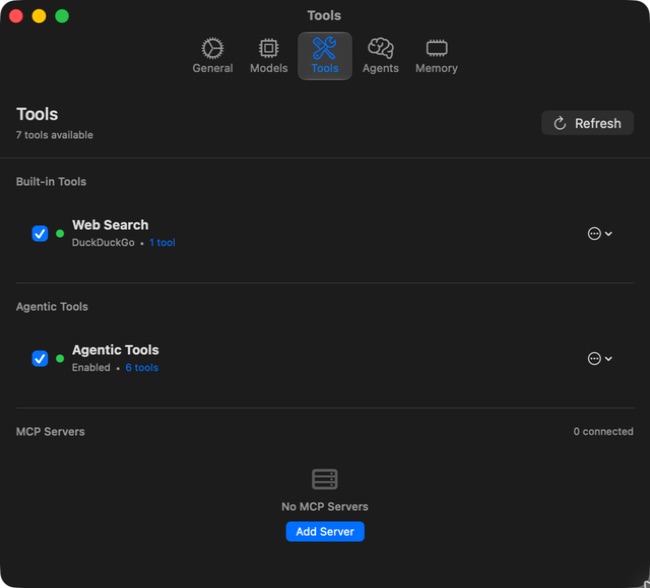The height and width of the screenshot is (588, 650).
Task: Switch to the Models tab
Action: coord(269,56)
